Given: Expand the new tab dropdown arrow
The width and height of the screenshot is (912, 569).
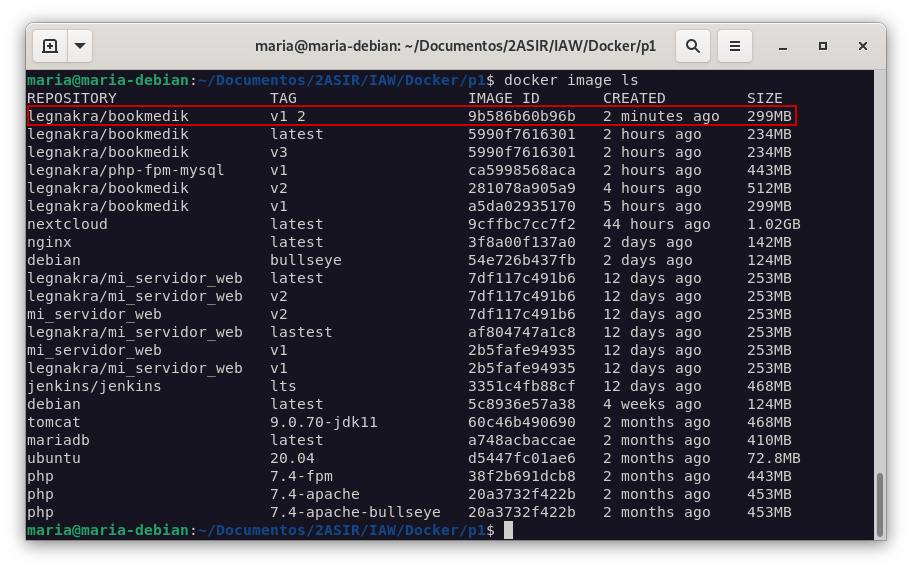Looking at the screenshot, I should click(79, 46).
